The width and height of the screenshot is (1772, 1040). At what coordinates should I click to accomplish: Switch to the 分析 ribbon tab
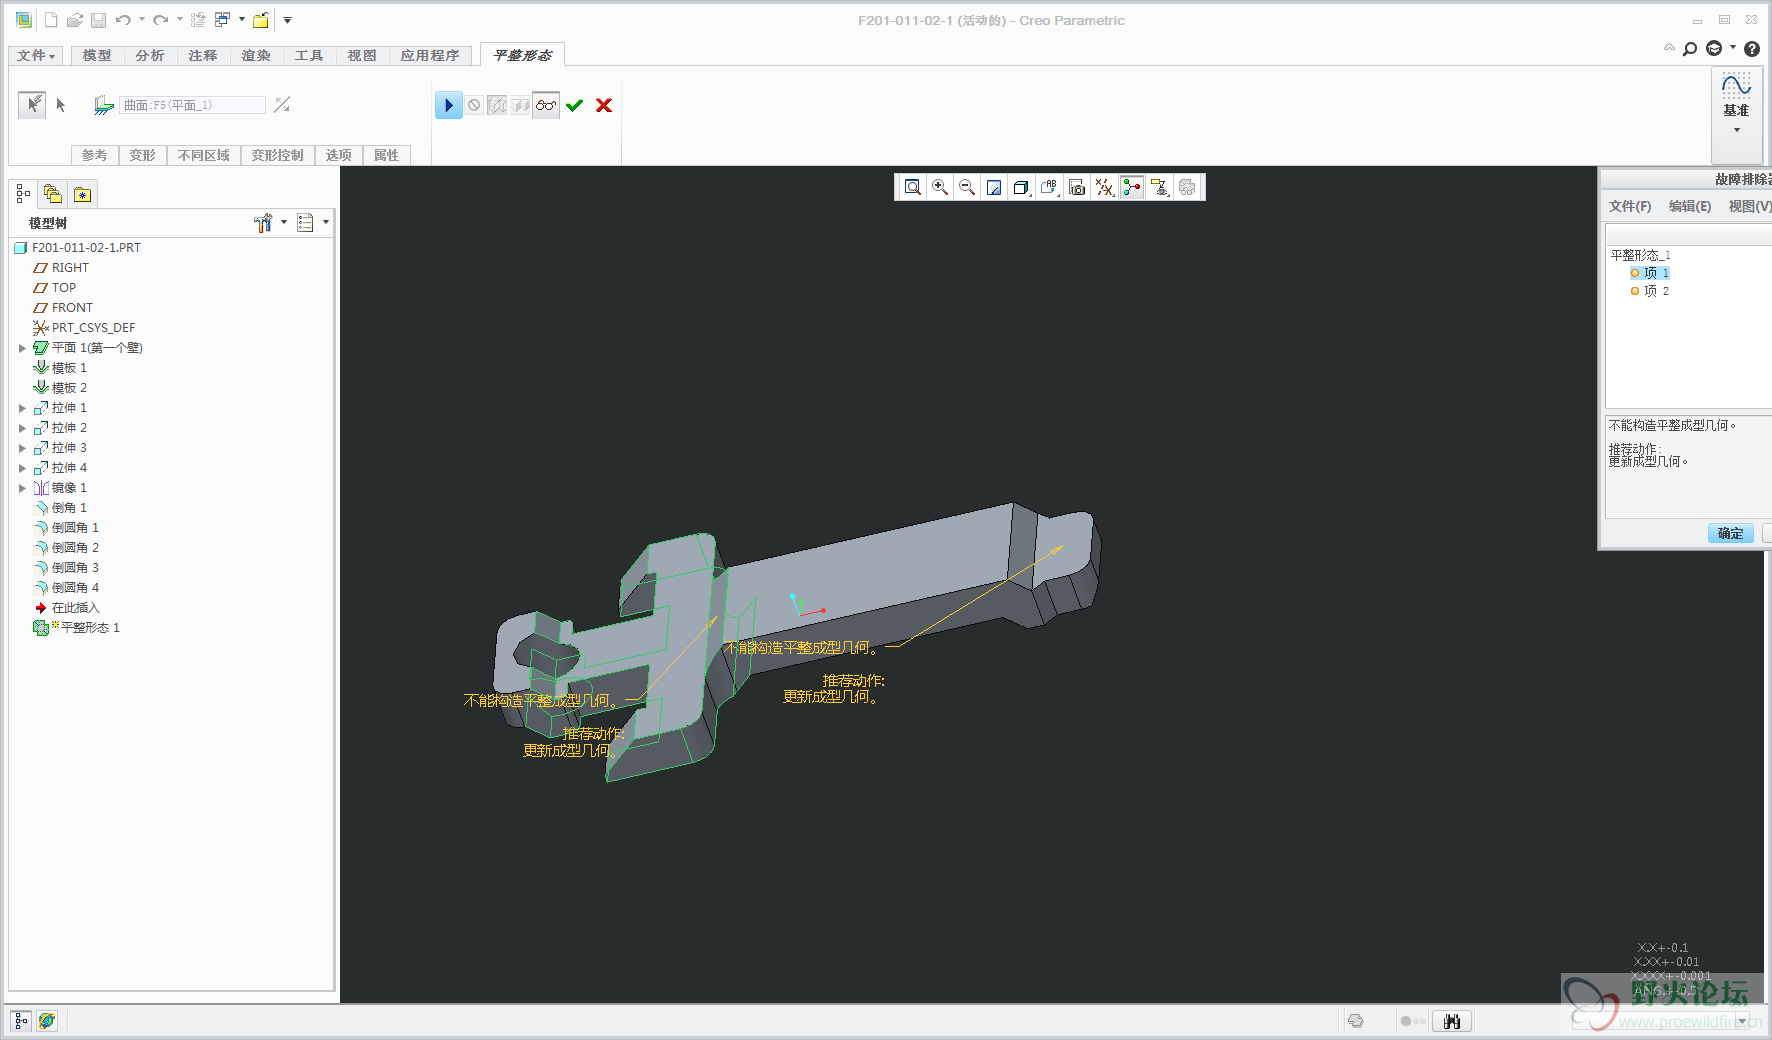point(150,56)
